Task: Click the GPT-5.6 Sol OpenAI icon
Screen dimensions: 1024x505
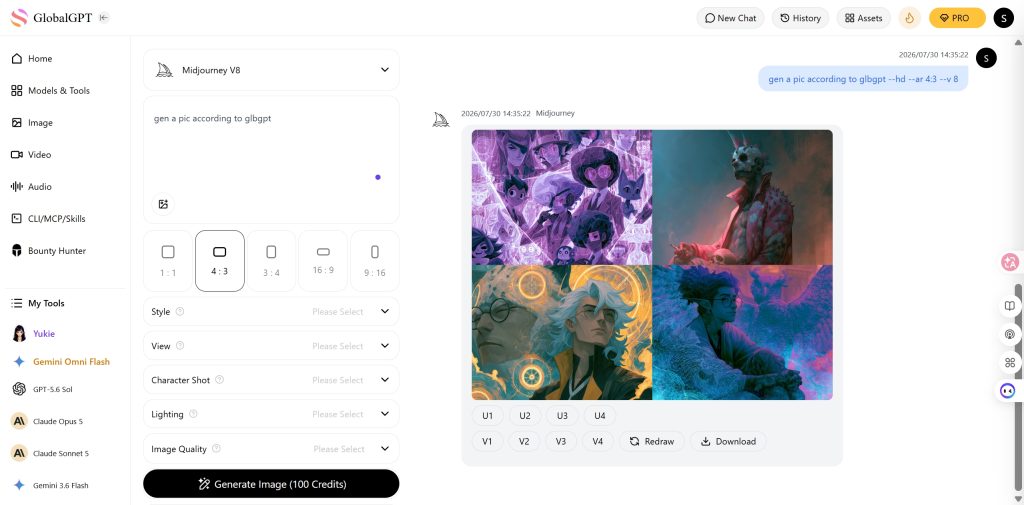Action: pyautogui.click(x=20, y=389)
